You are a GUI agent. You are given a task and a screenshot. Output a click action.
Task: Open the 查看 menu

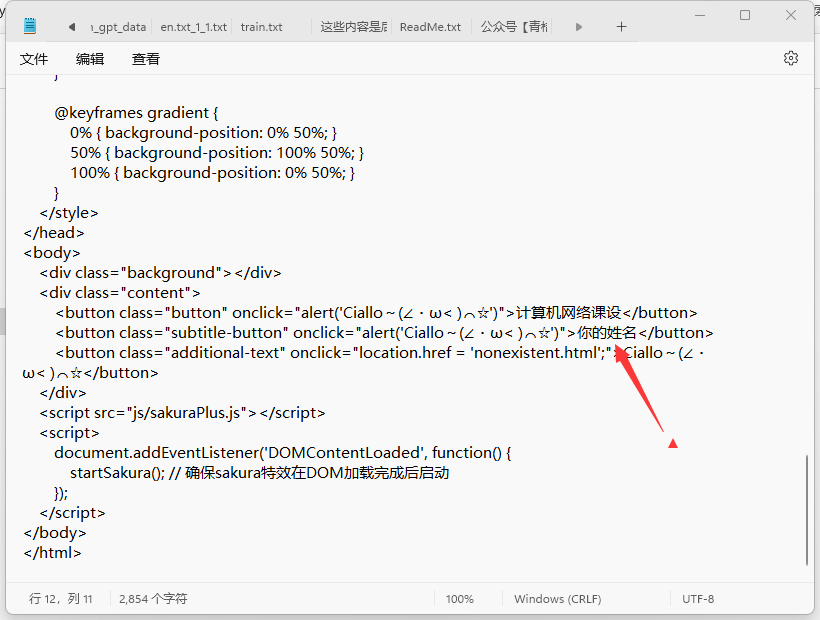click(146, 59)
